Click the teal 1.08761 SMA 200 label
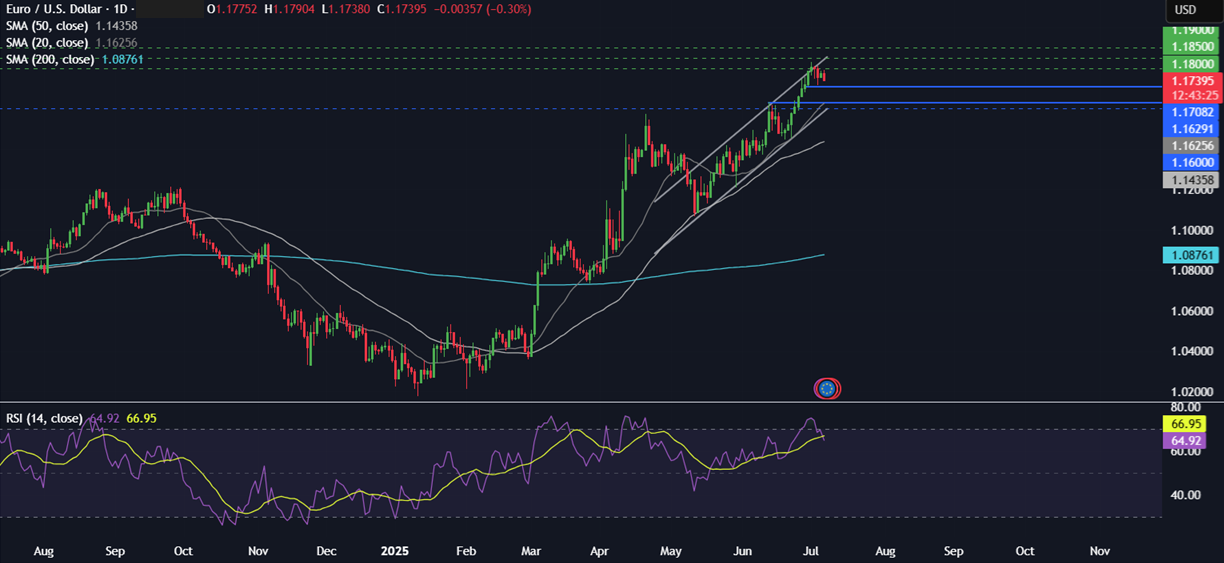 click(x=1192, y=256)
